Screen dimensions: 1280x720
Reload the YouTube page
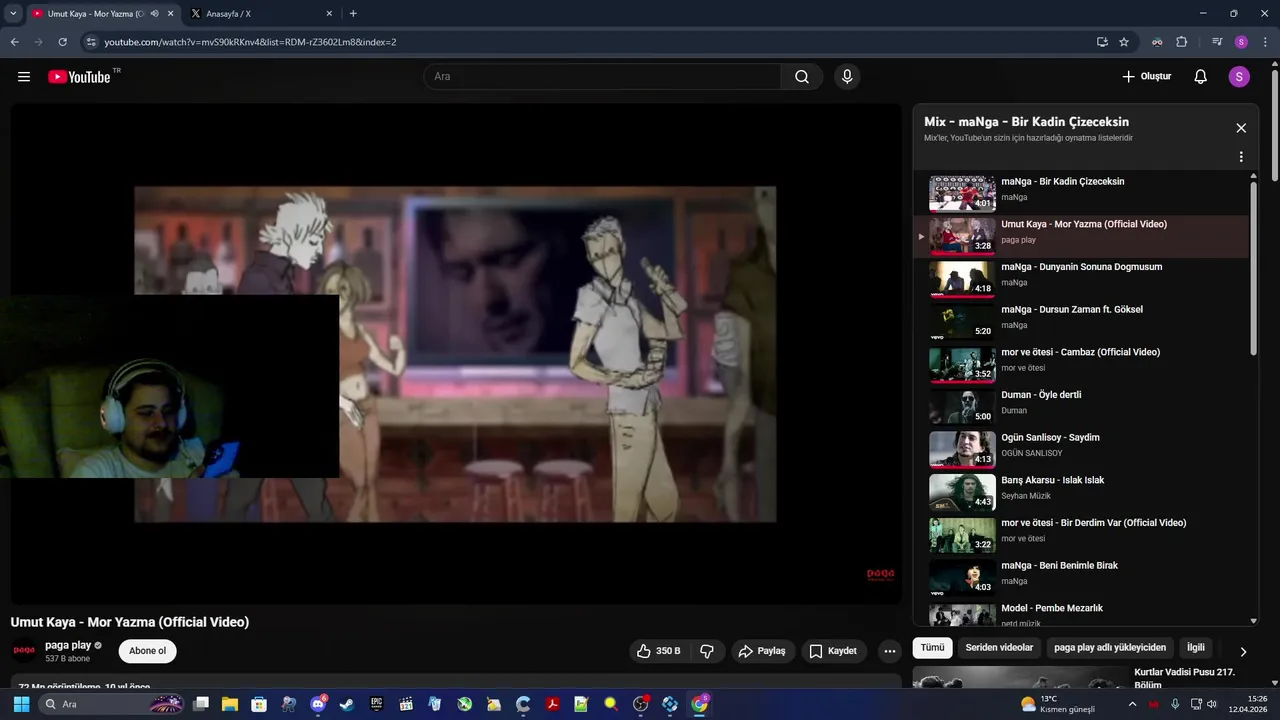(63, 42)
